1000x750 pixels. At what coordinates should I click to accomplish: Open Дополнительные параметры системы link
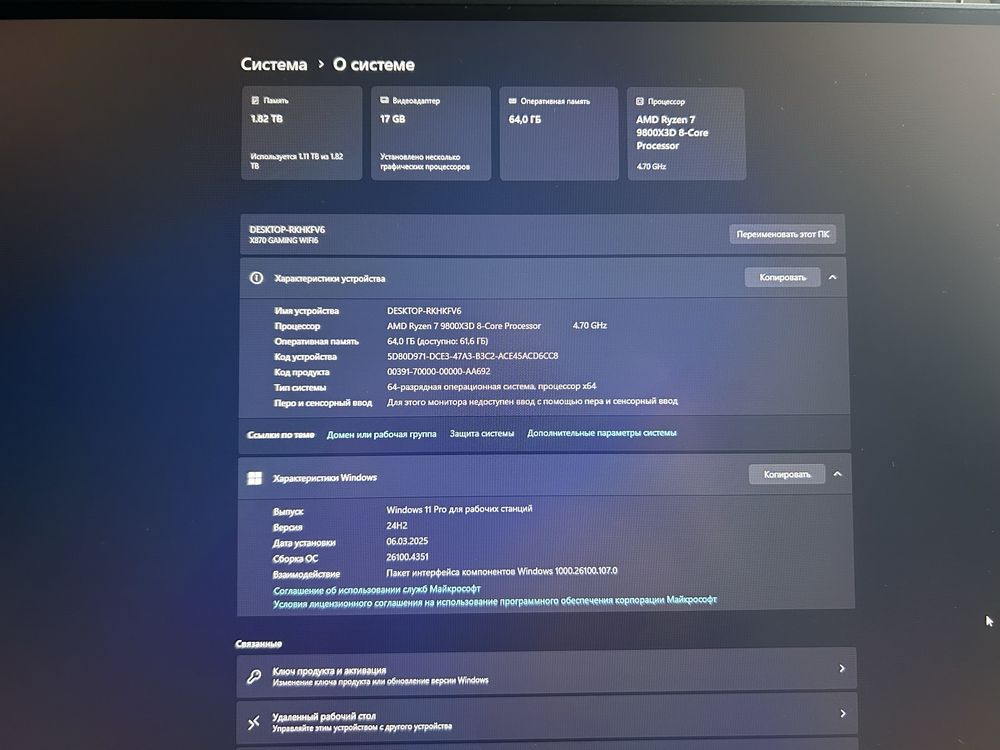tap(601, 432)
